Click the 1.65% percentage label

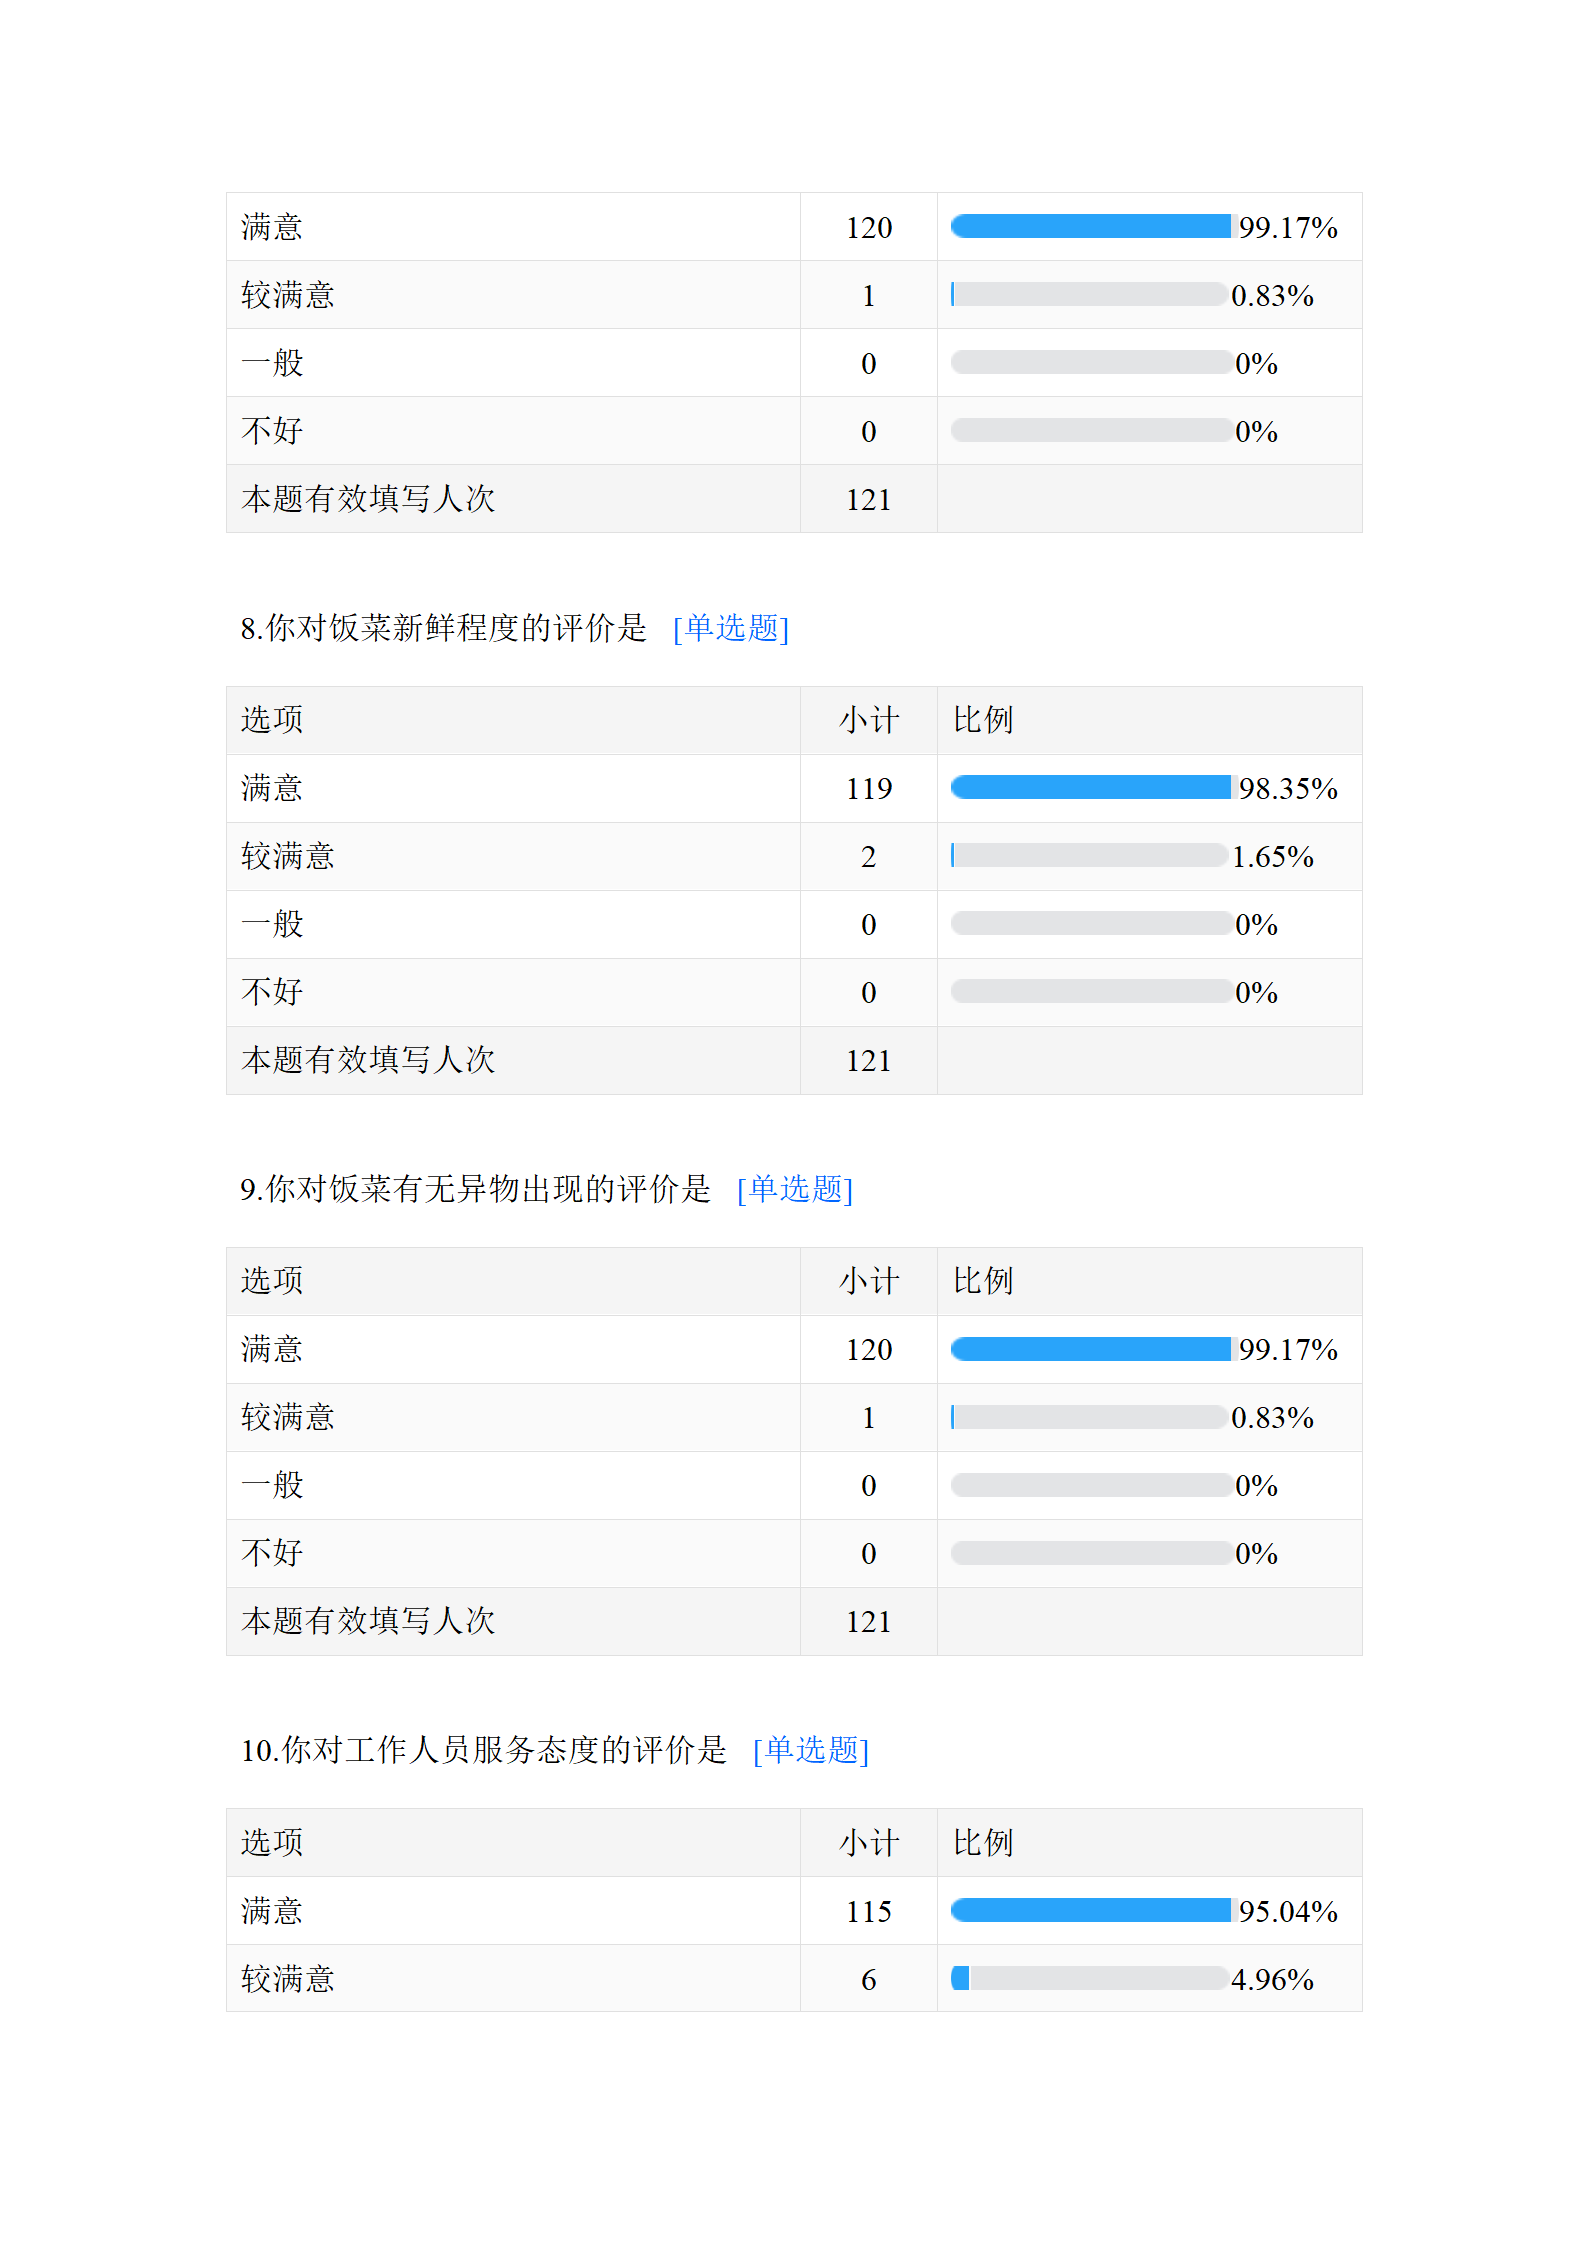click(x=1272, y=857)
